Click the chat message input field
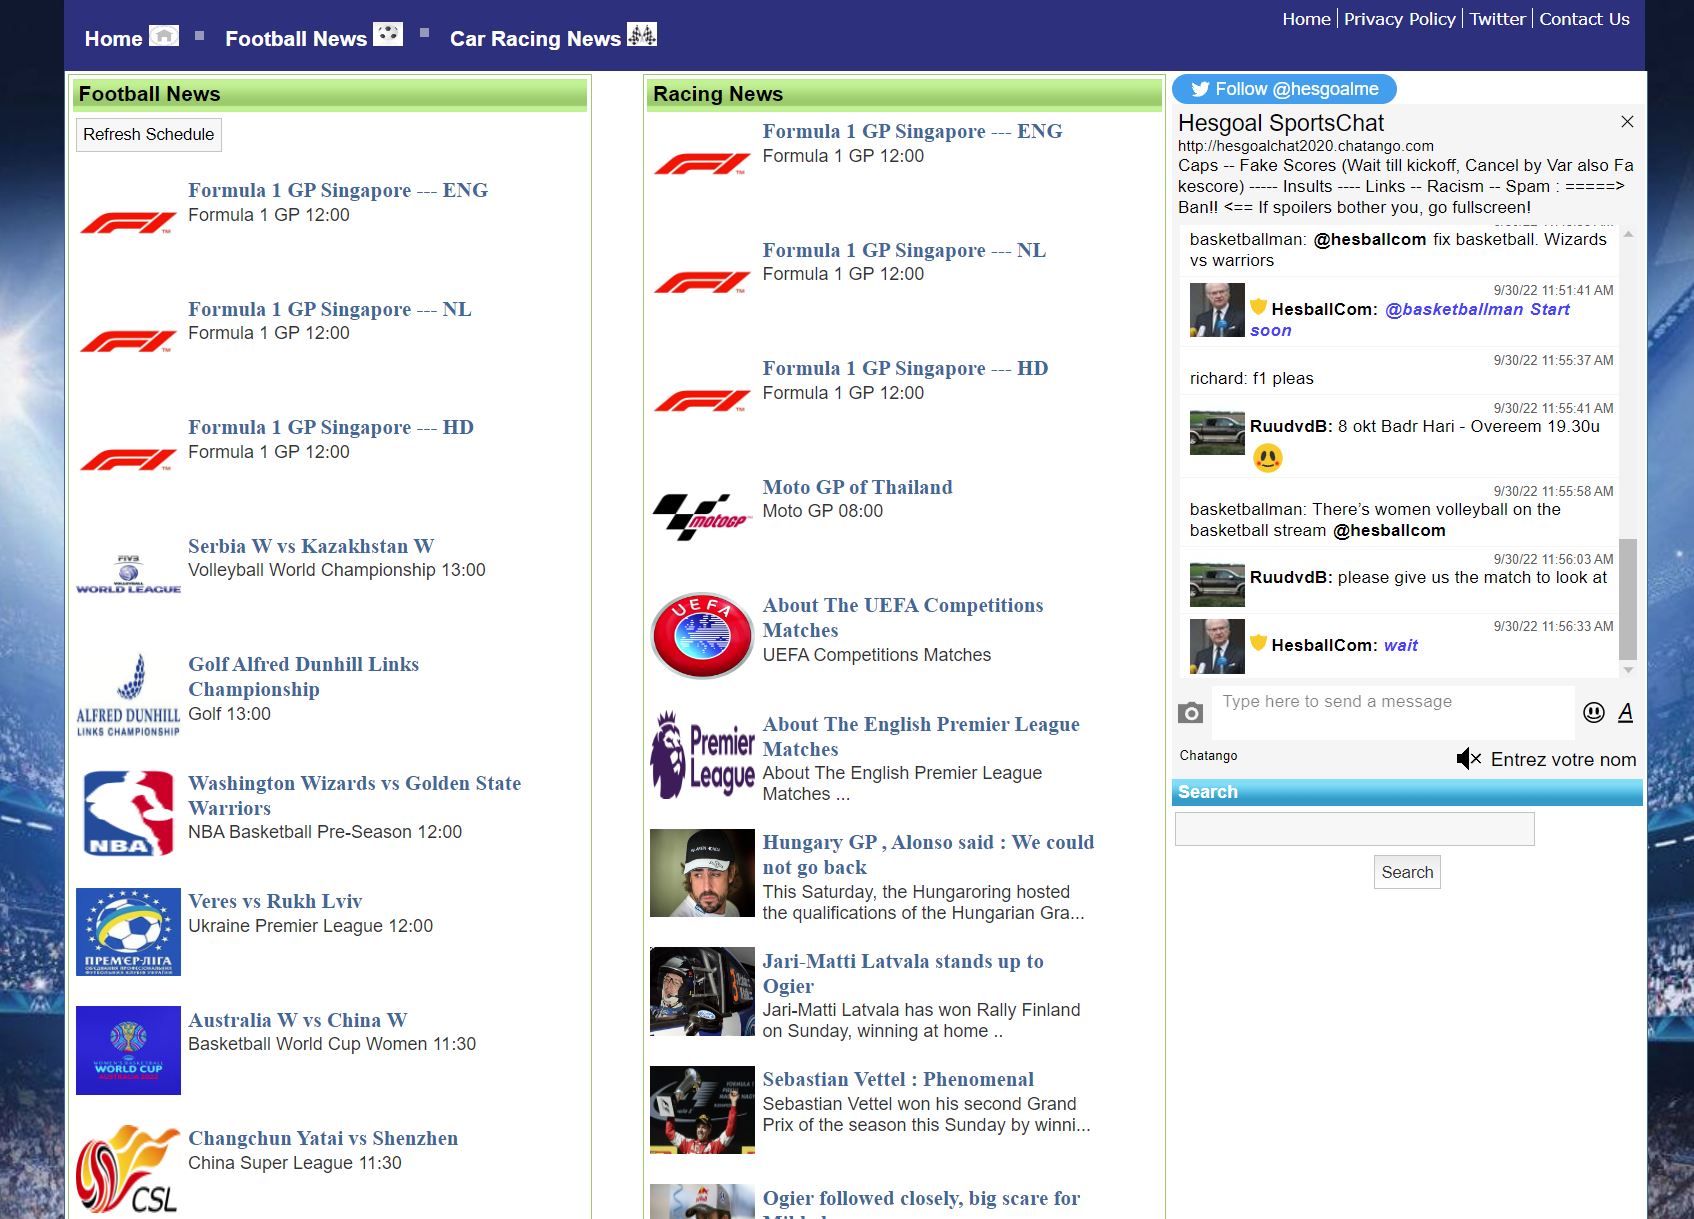 [1390, 710]
